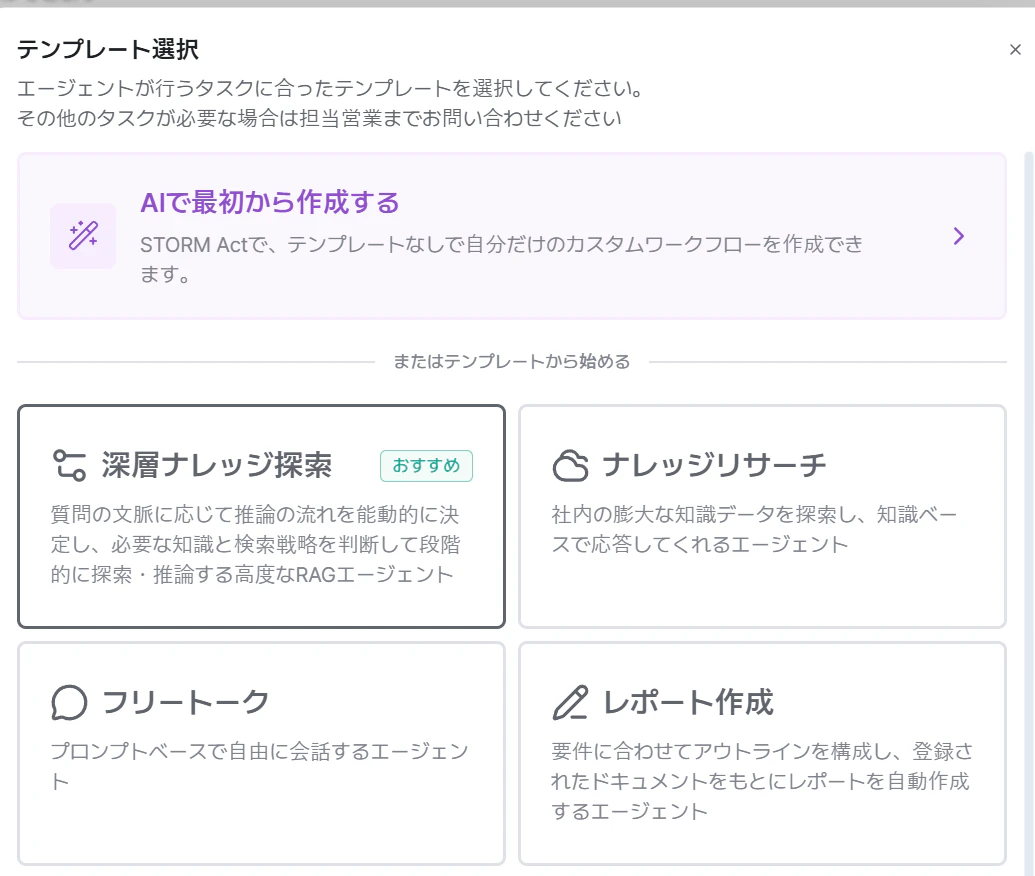Screen dimensions: 1035x876
Task: Click the ナレッジリサーチ cloud icon
Action: pos(570,465)
